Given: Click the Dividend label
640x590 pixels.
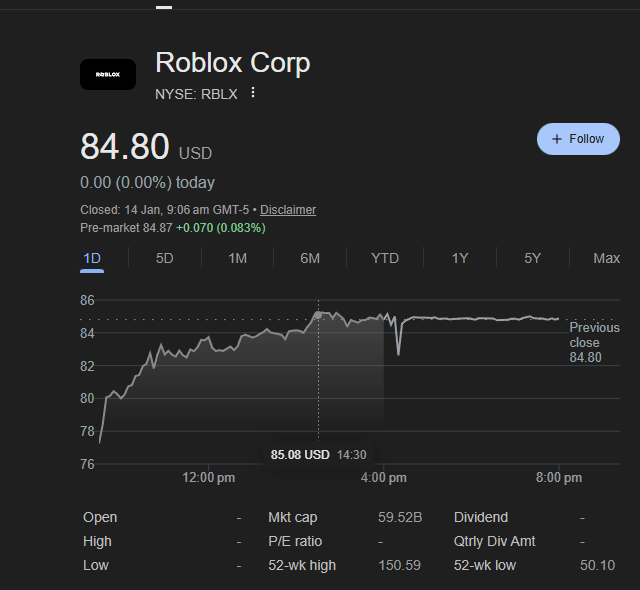Looking at the screenshot, I should tap(481, 517).
